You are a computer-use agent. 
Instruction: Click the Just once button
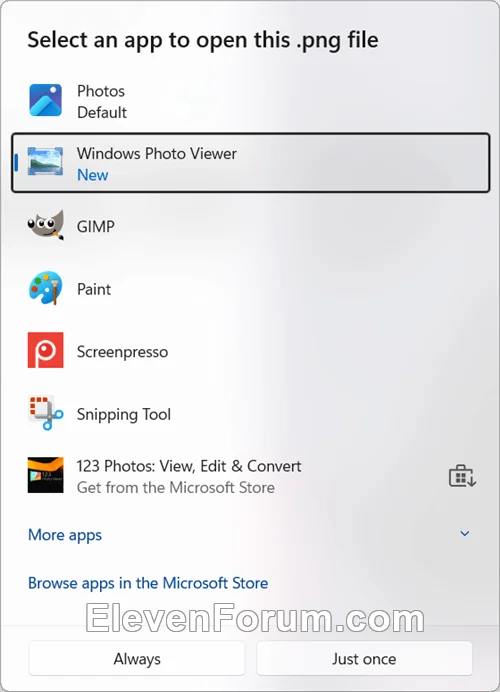pyautogui.click(x=364, y=659)
